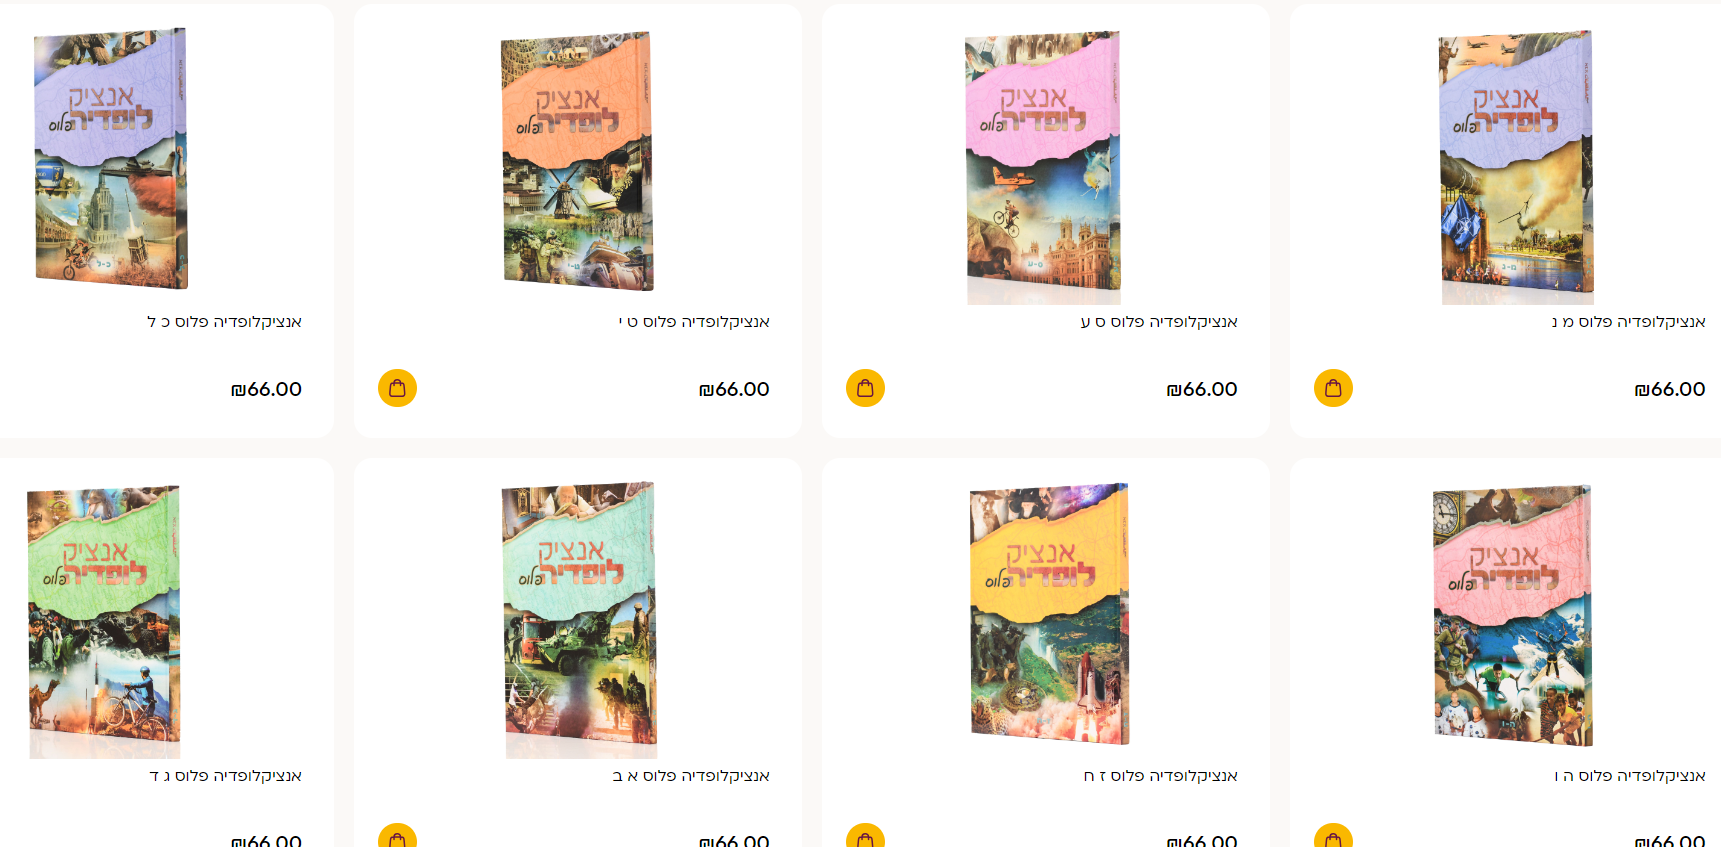1721x847 pixels.
Task: Open the green ג ד volume cover image
Action: [x=103, y=620]
